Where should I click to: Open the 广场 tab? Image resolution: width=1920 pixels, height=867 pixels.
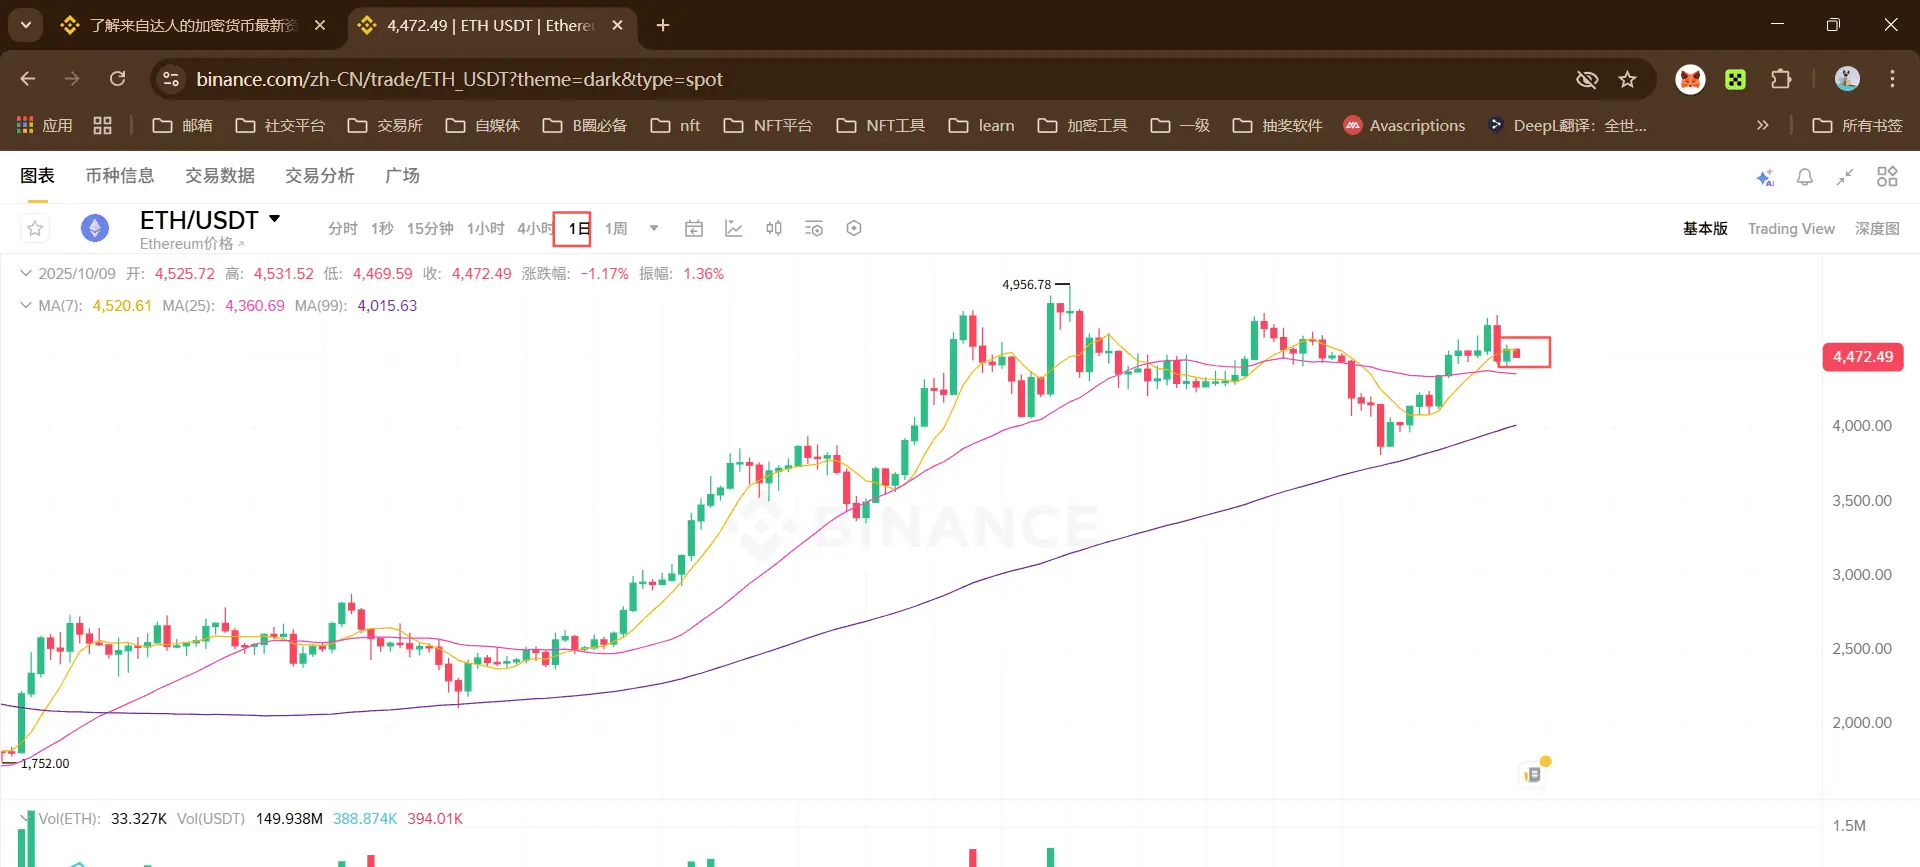402,176
